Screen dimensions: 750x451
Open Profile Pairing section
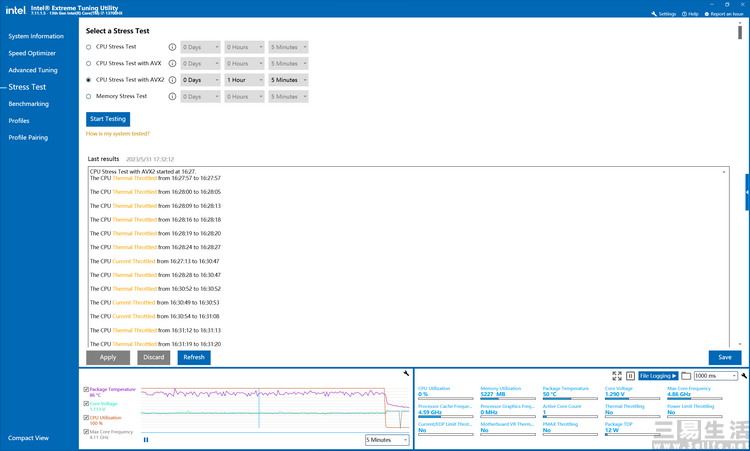click(28, 137)
